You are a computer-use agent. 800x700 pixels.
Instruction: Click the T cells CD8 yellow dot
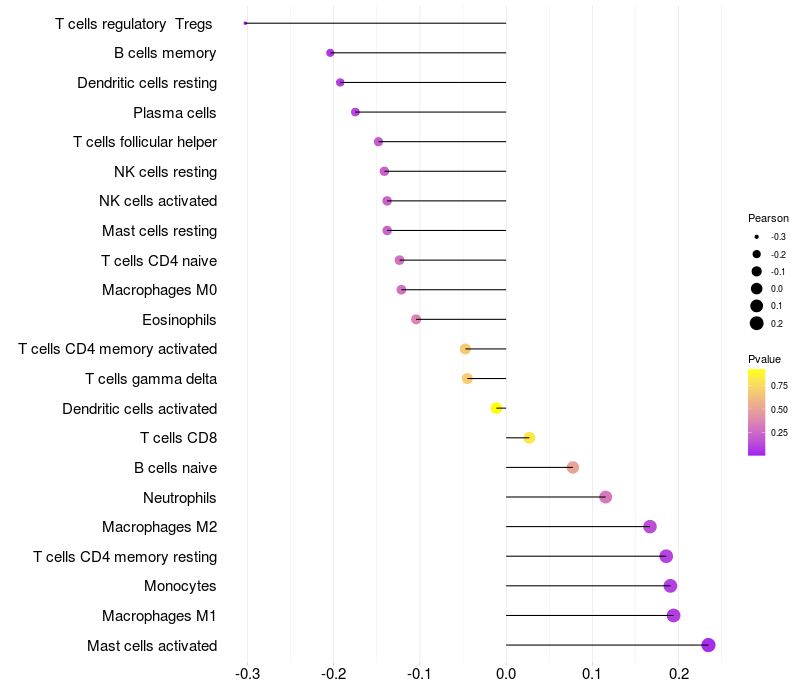point(529,438)
